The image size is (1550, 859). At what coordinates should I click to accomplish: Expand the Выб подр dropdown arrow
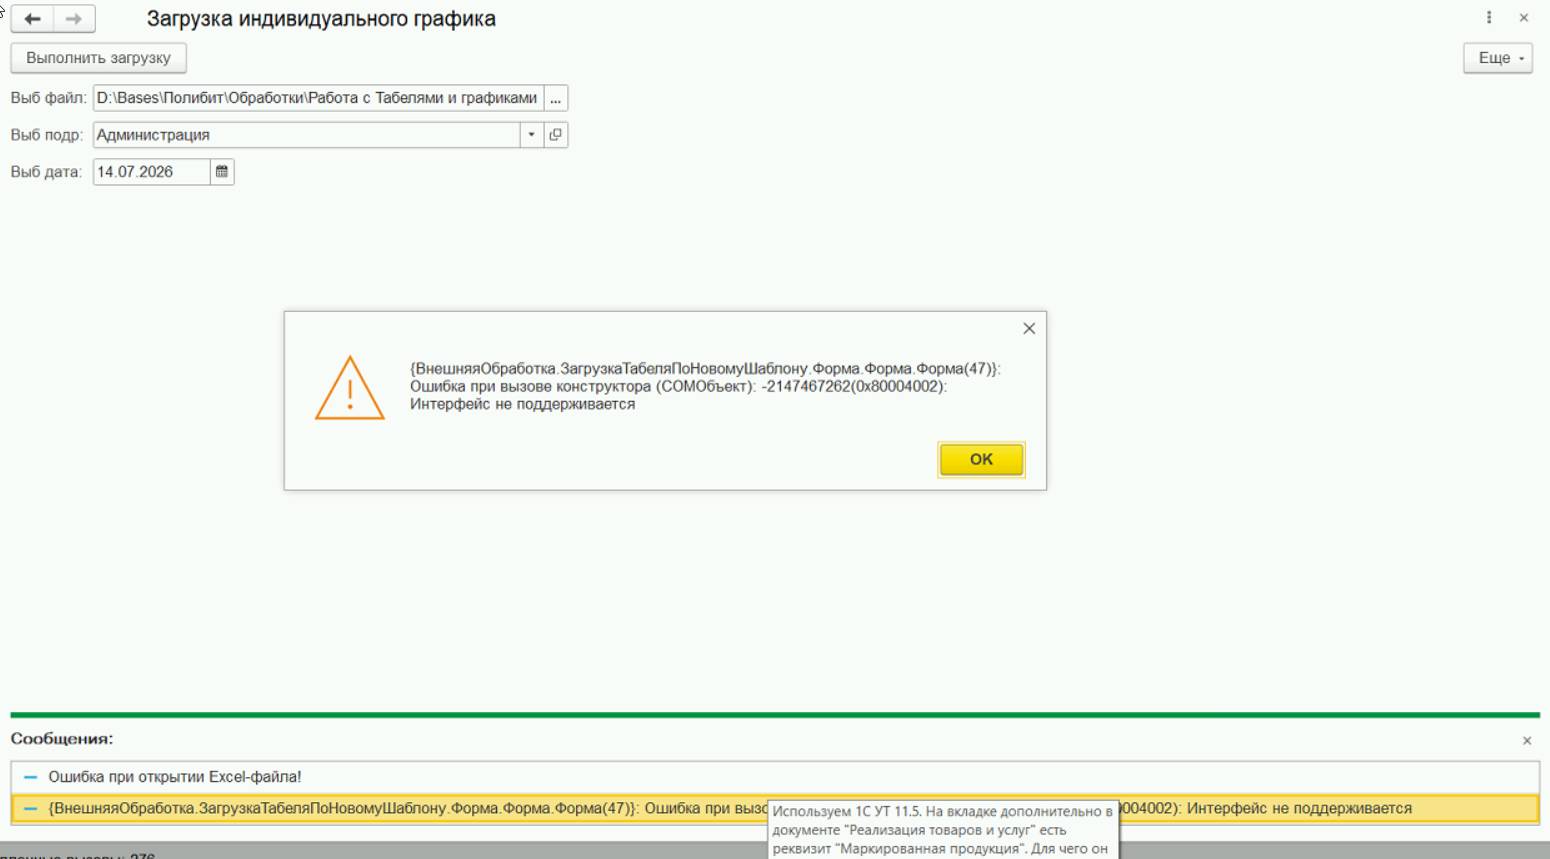click(x=532, y=135)
